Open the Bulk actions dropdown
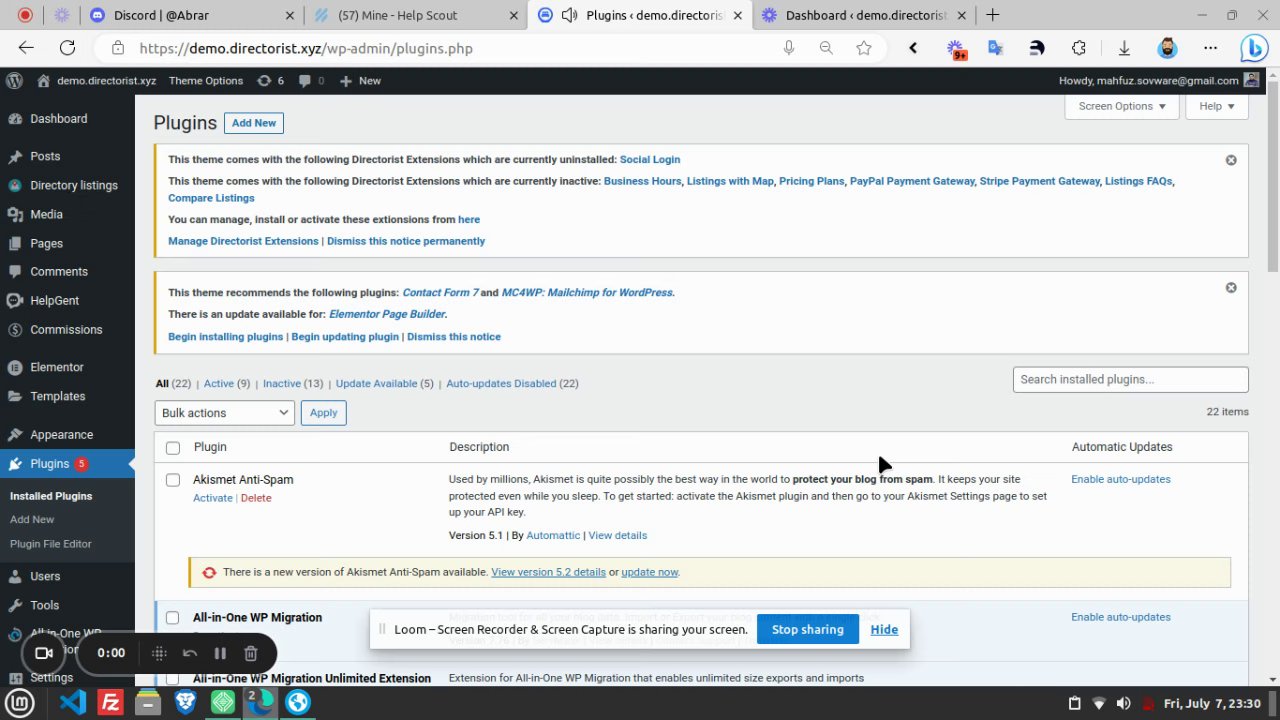Viewport: 1280px width, 720px height. click(224, 413)
